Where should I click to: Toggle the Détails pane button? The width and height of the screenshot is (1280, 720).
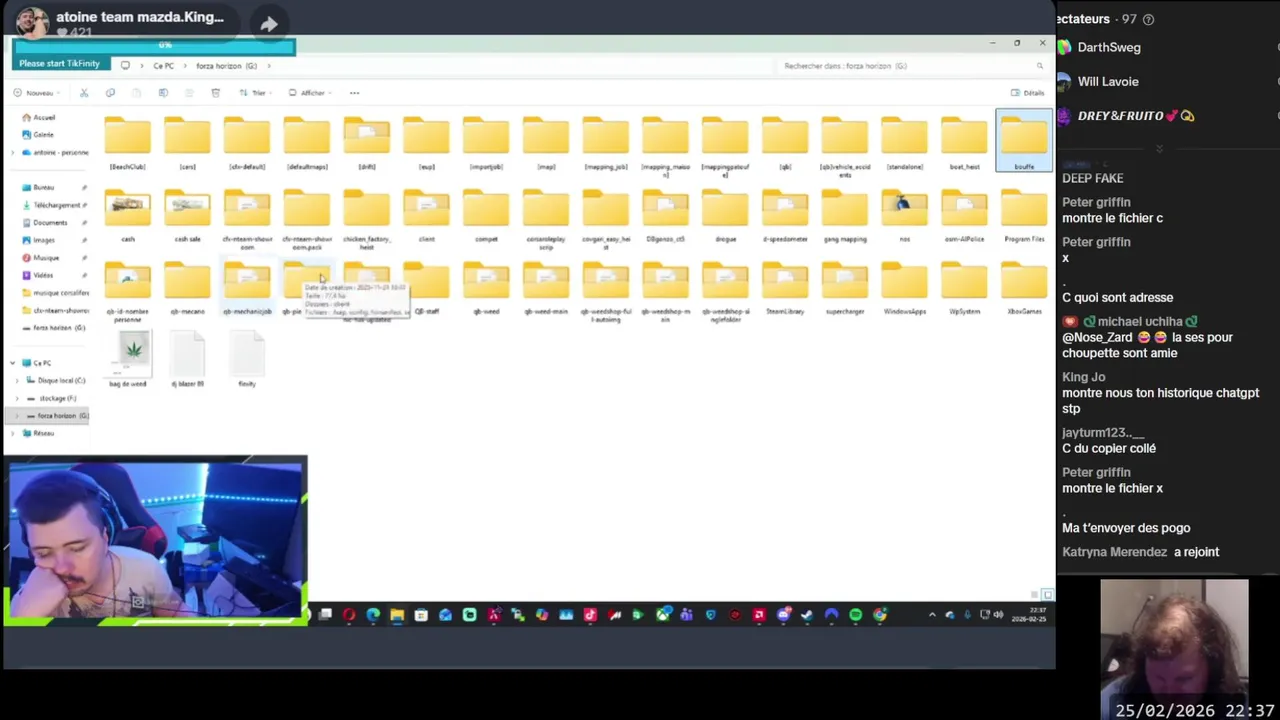coord(1028,93)
